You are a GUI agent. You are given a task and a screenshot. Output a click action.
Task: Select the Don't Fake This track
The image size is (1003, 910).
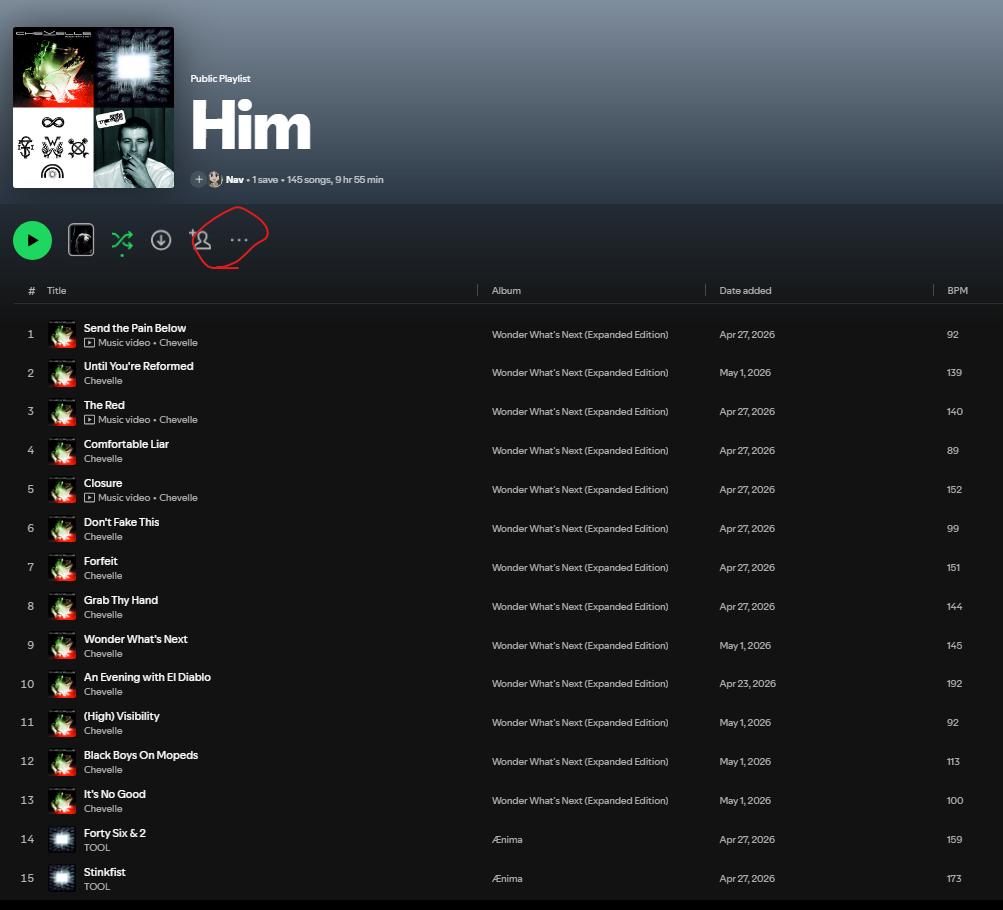point(122,522)
